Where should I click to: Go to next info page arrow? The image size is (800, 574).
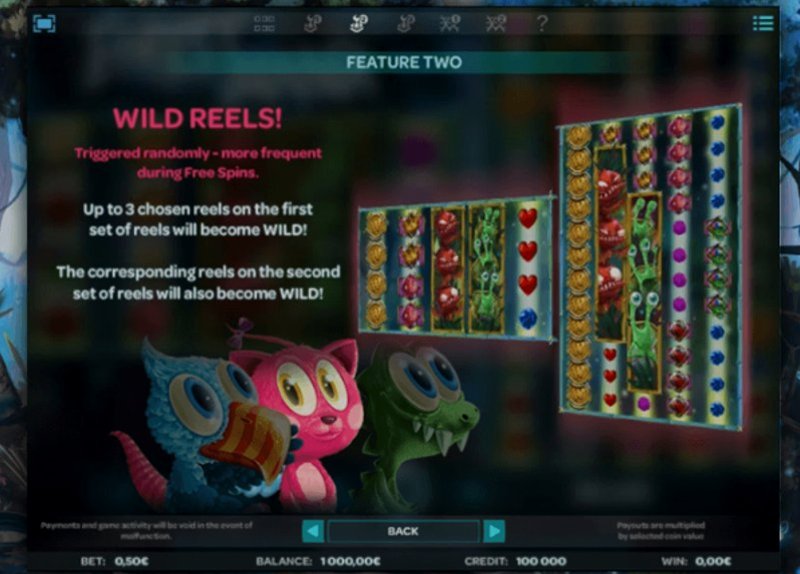[494, 532]
